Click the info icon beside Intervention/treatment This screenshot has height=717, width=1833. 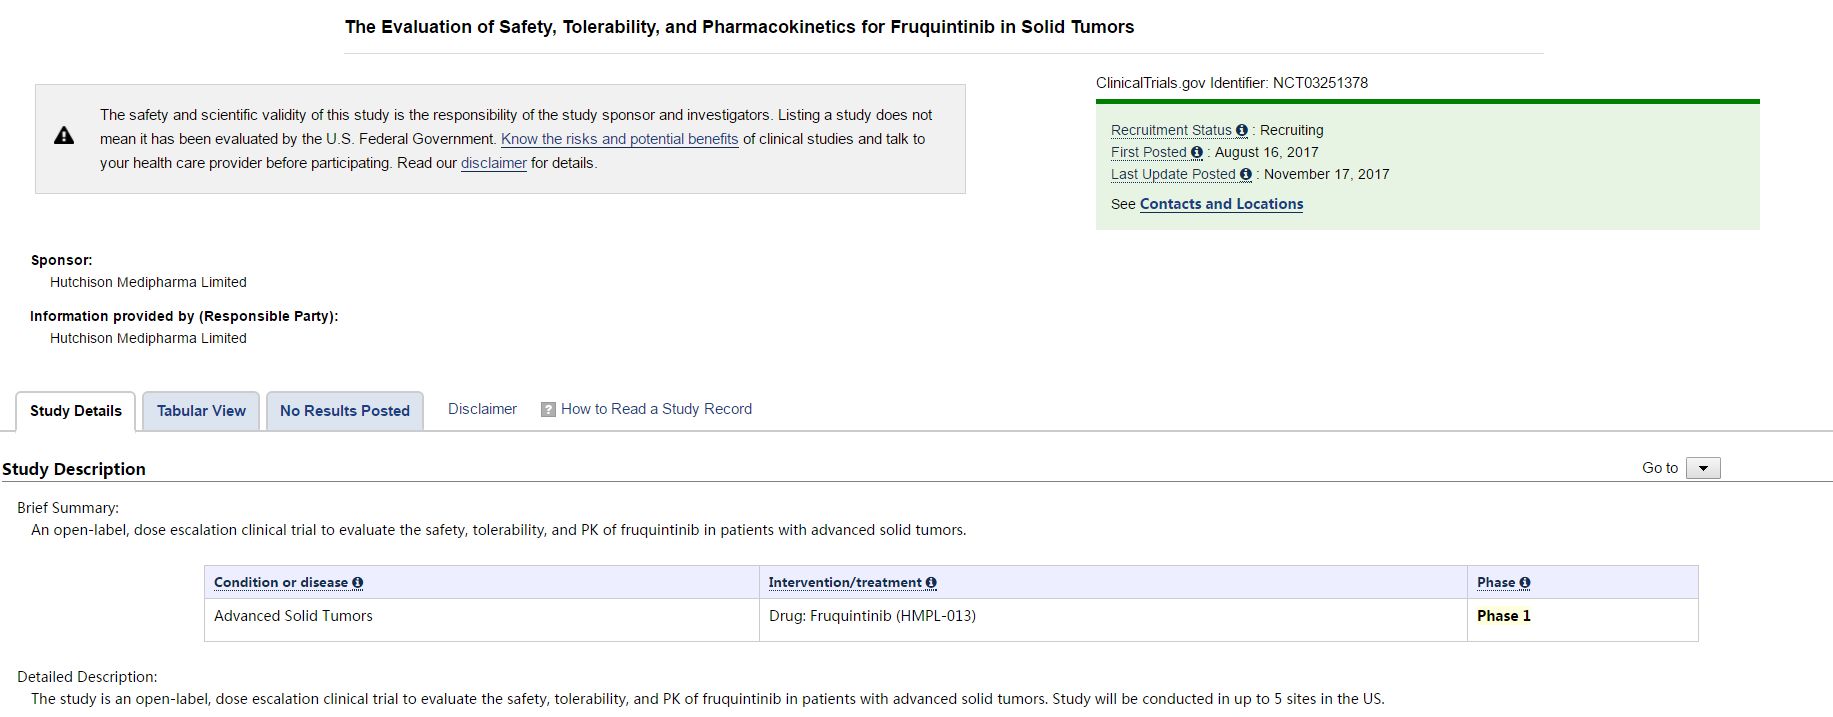click(931, 583)
